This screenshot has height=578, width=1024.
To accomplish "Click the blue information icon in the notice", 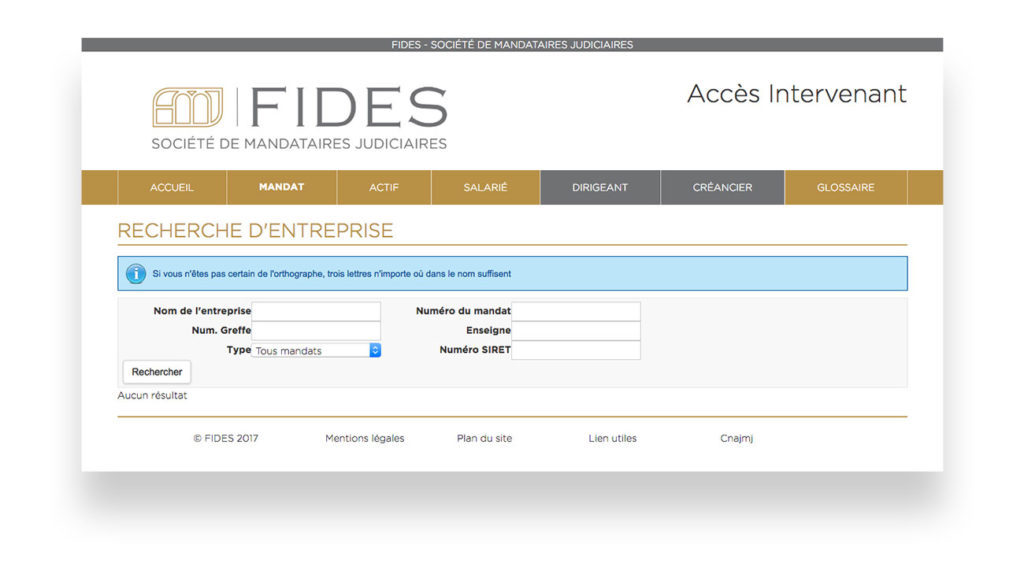I will click(x=135, y=272).
